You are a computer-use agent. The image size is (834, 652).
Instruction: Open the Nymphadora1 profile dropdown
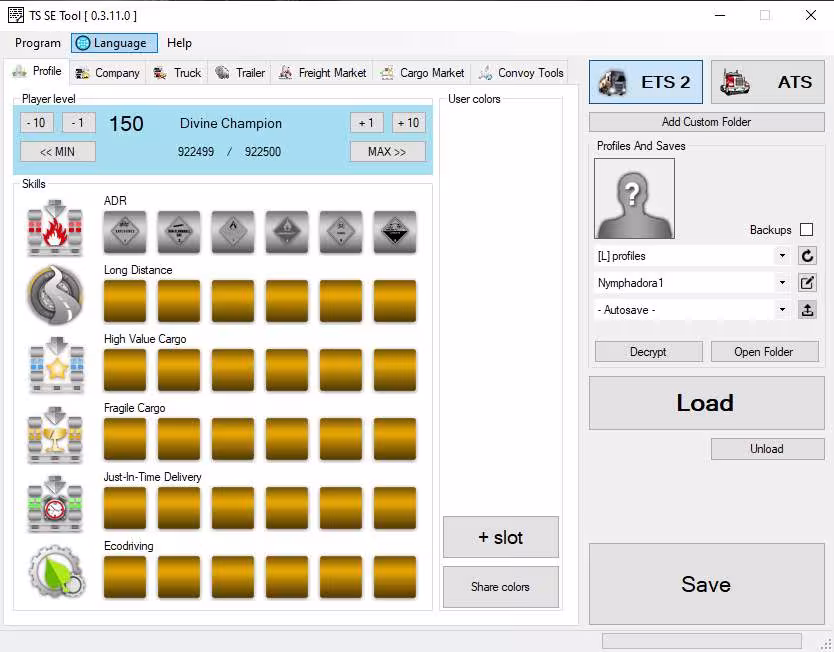782,283
